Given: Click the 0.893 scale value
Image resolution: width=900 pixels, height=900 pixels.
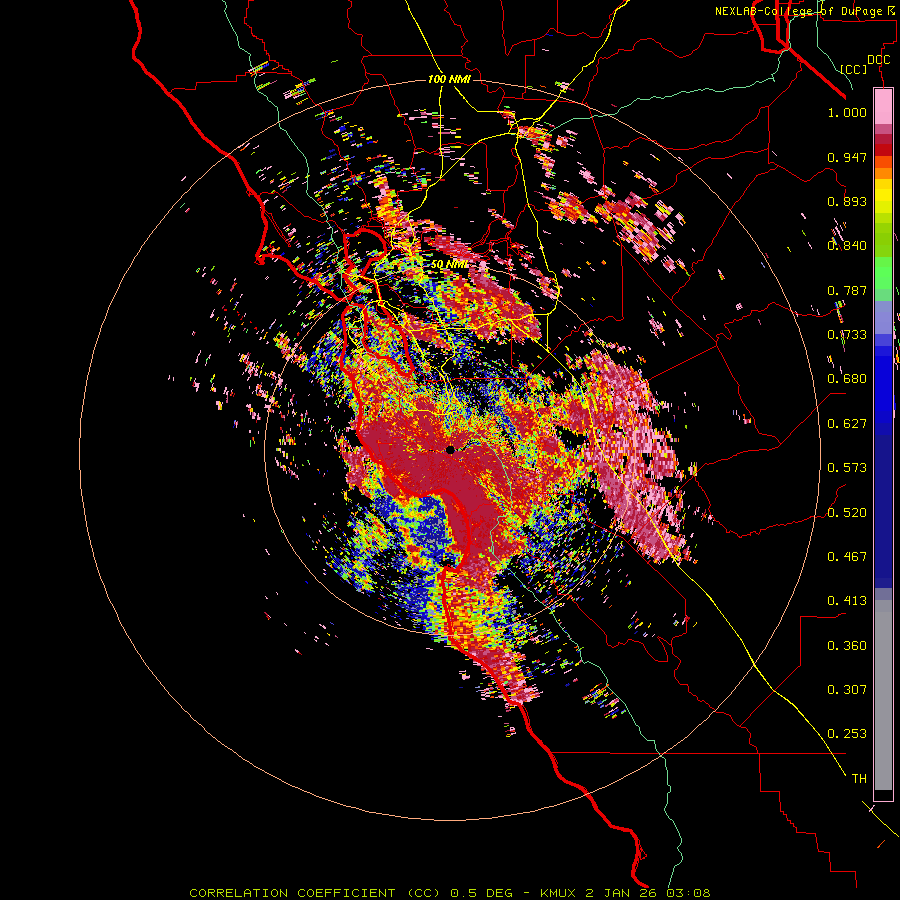Looking at the screenshot, I should click(x=847, y=201).
